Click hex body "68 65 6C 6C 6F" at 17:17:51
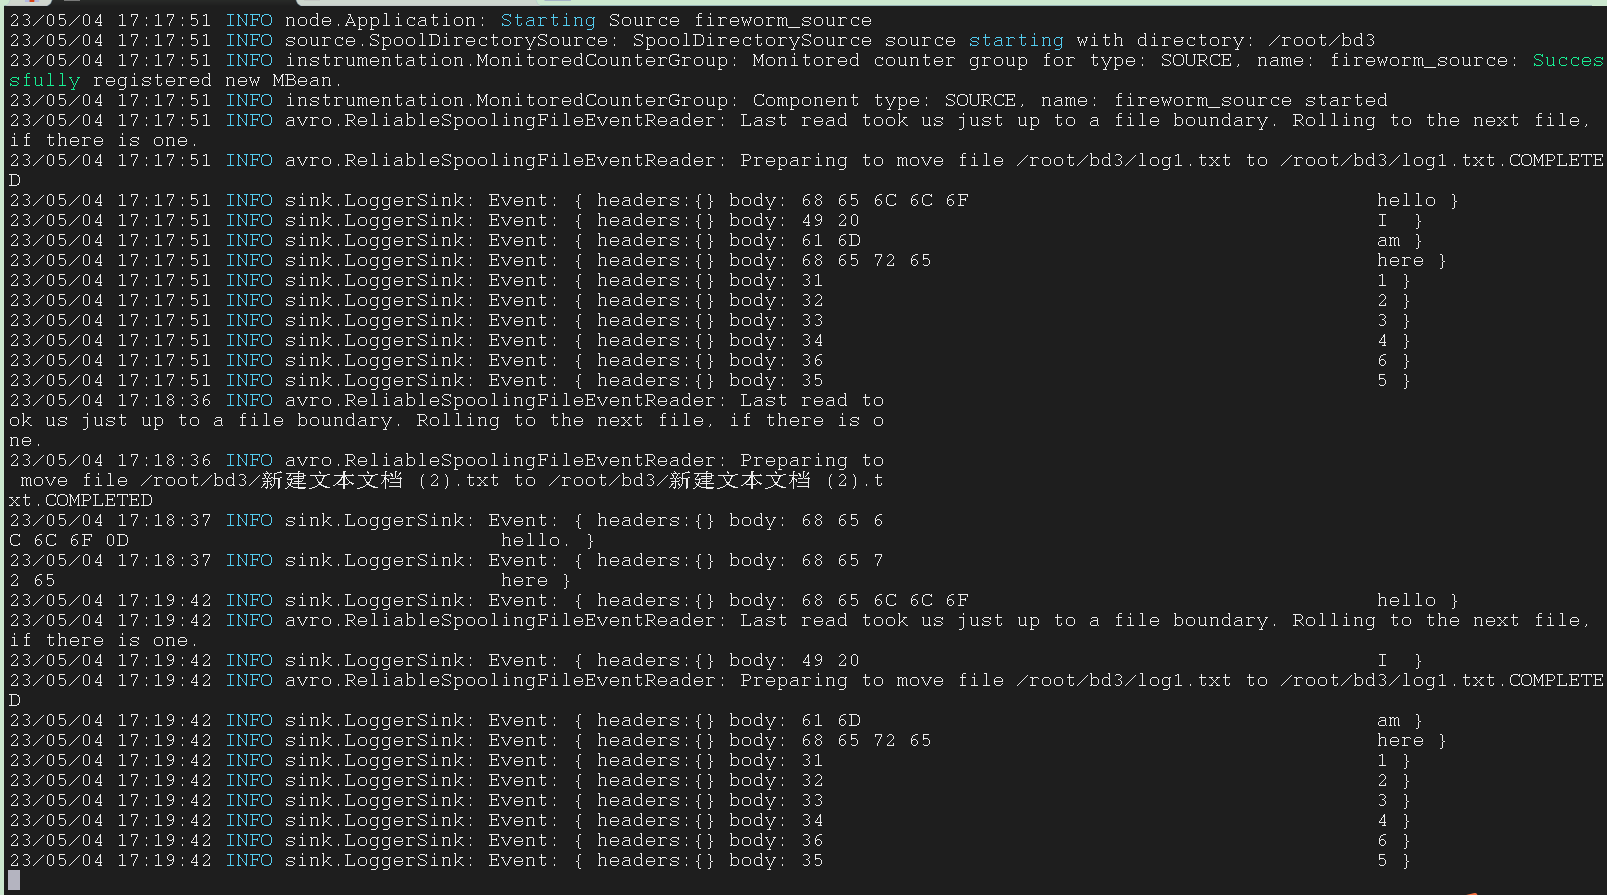The image size is (1607, 895). coord(884,200)
